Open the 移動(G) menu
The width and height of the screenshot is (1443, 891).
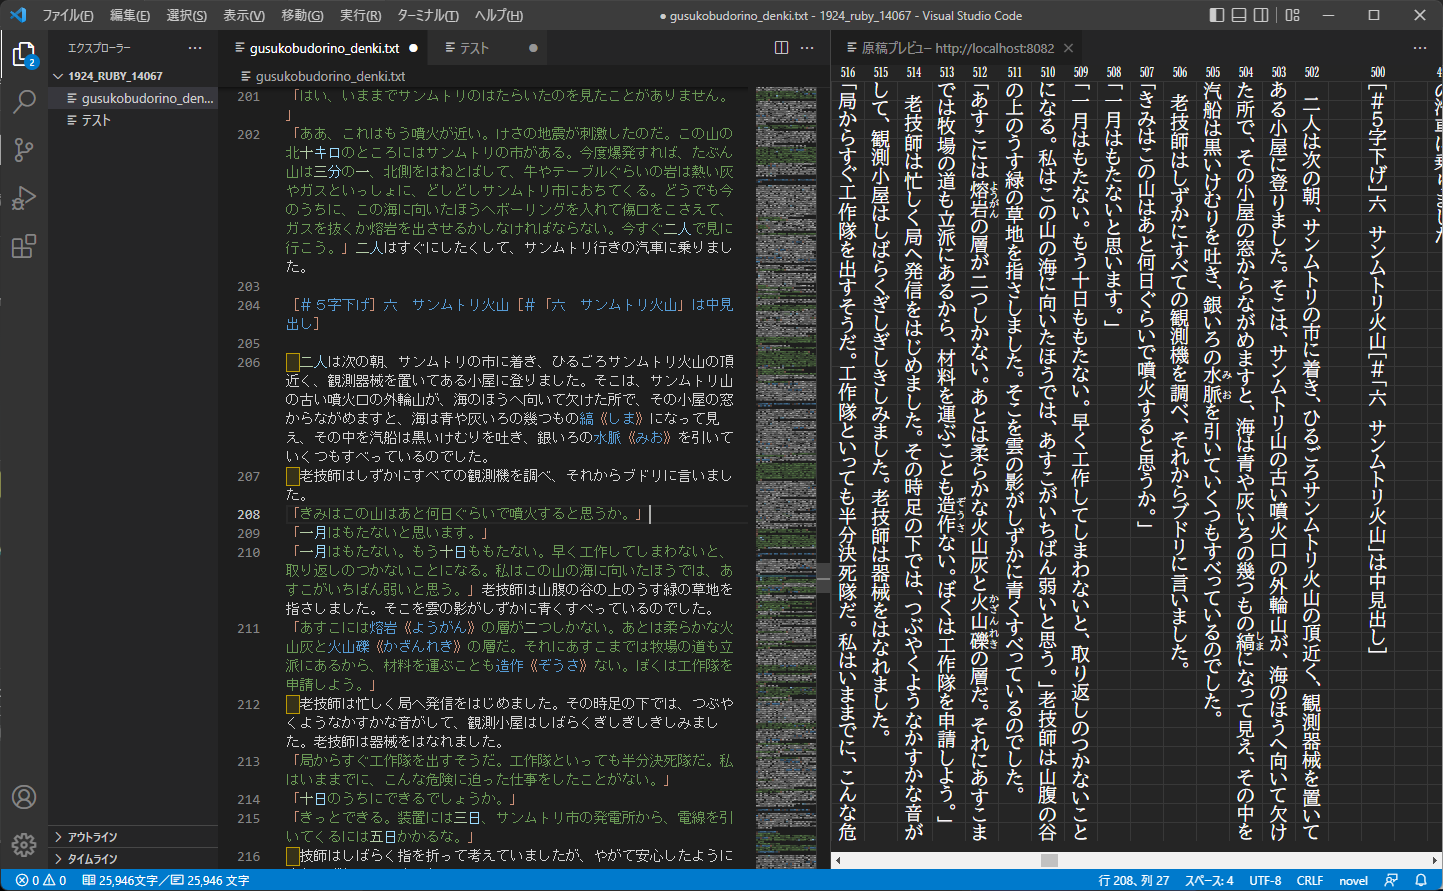coord(302,15)
